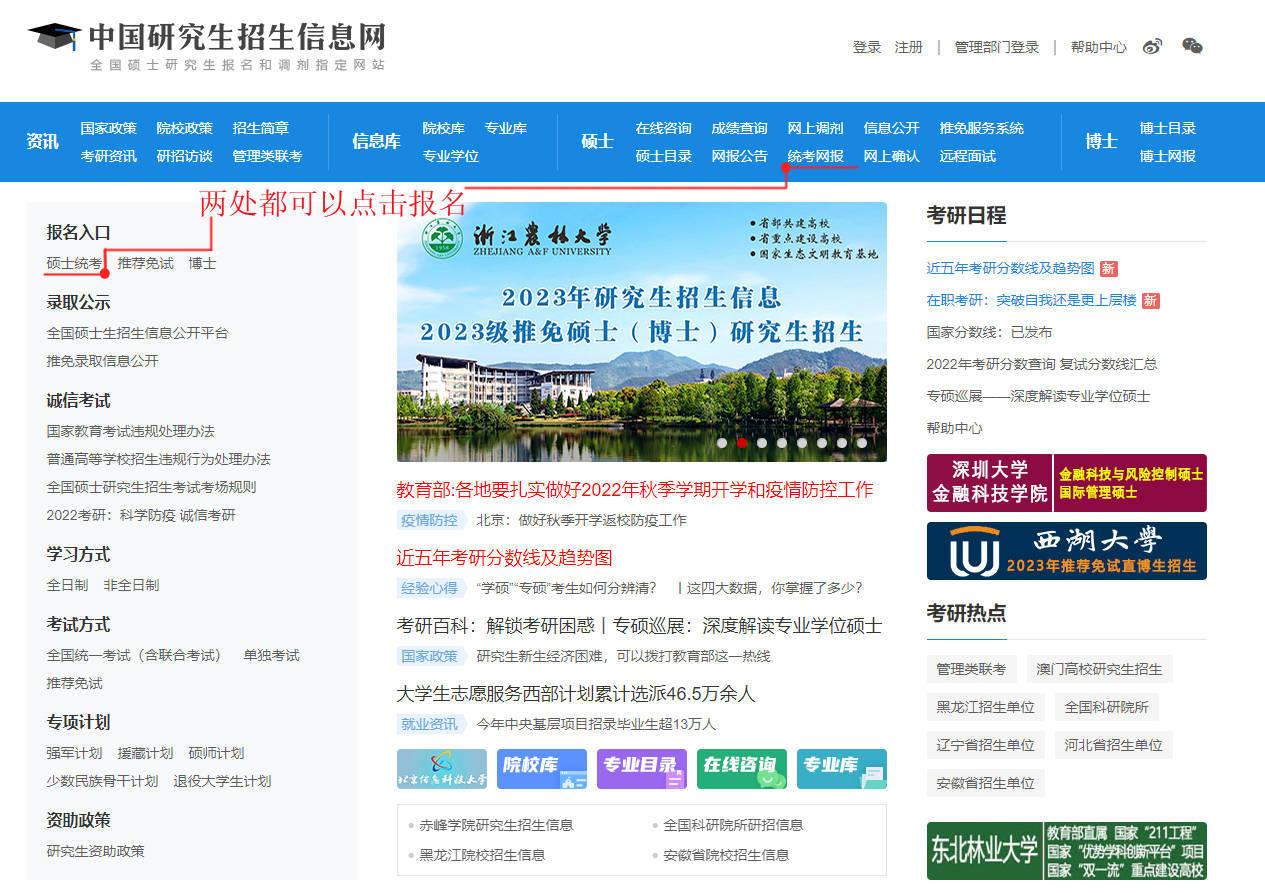Open 成绩查询 in the navigation bar
The image size is (1265, 893).
tap(740, 128)
